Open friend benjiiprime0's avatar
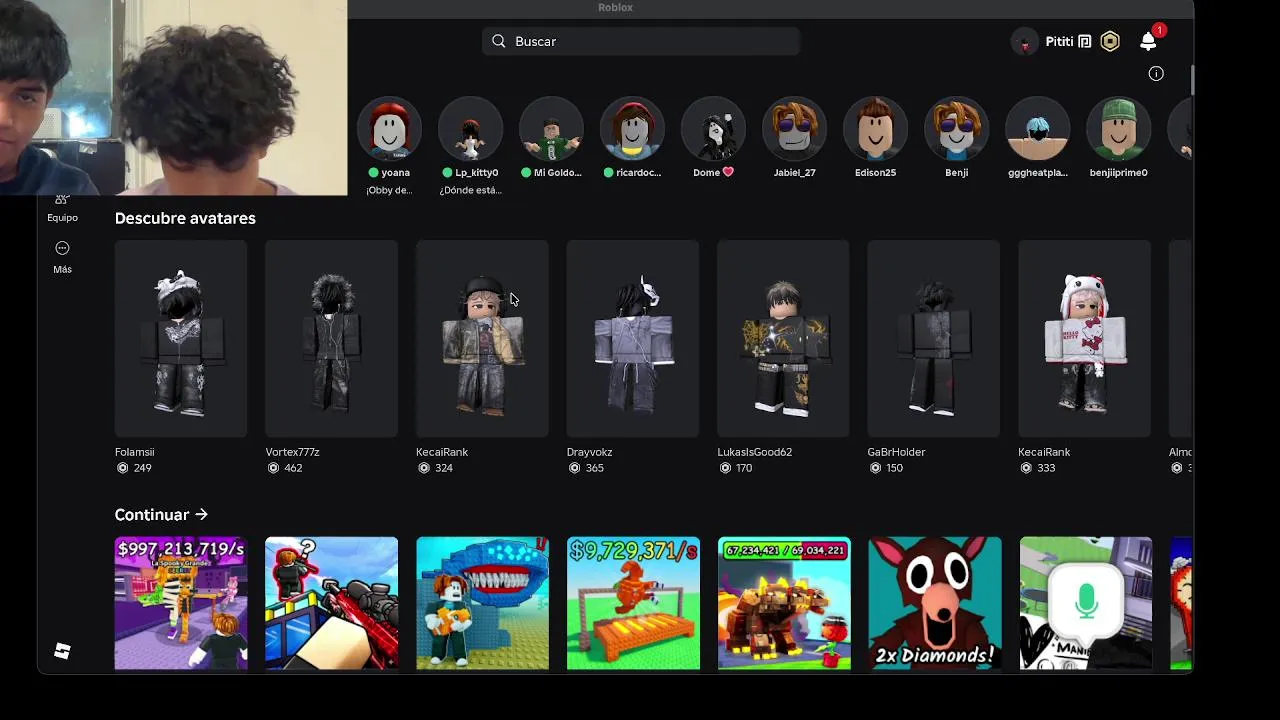 [x=1118, y=129]
